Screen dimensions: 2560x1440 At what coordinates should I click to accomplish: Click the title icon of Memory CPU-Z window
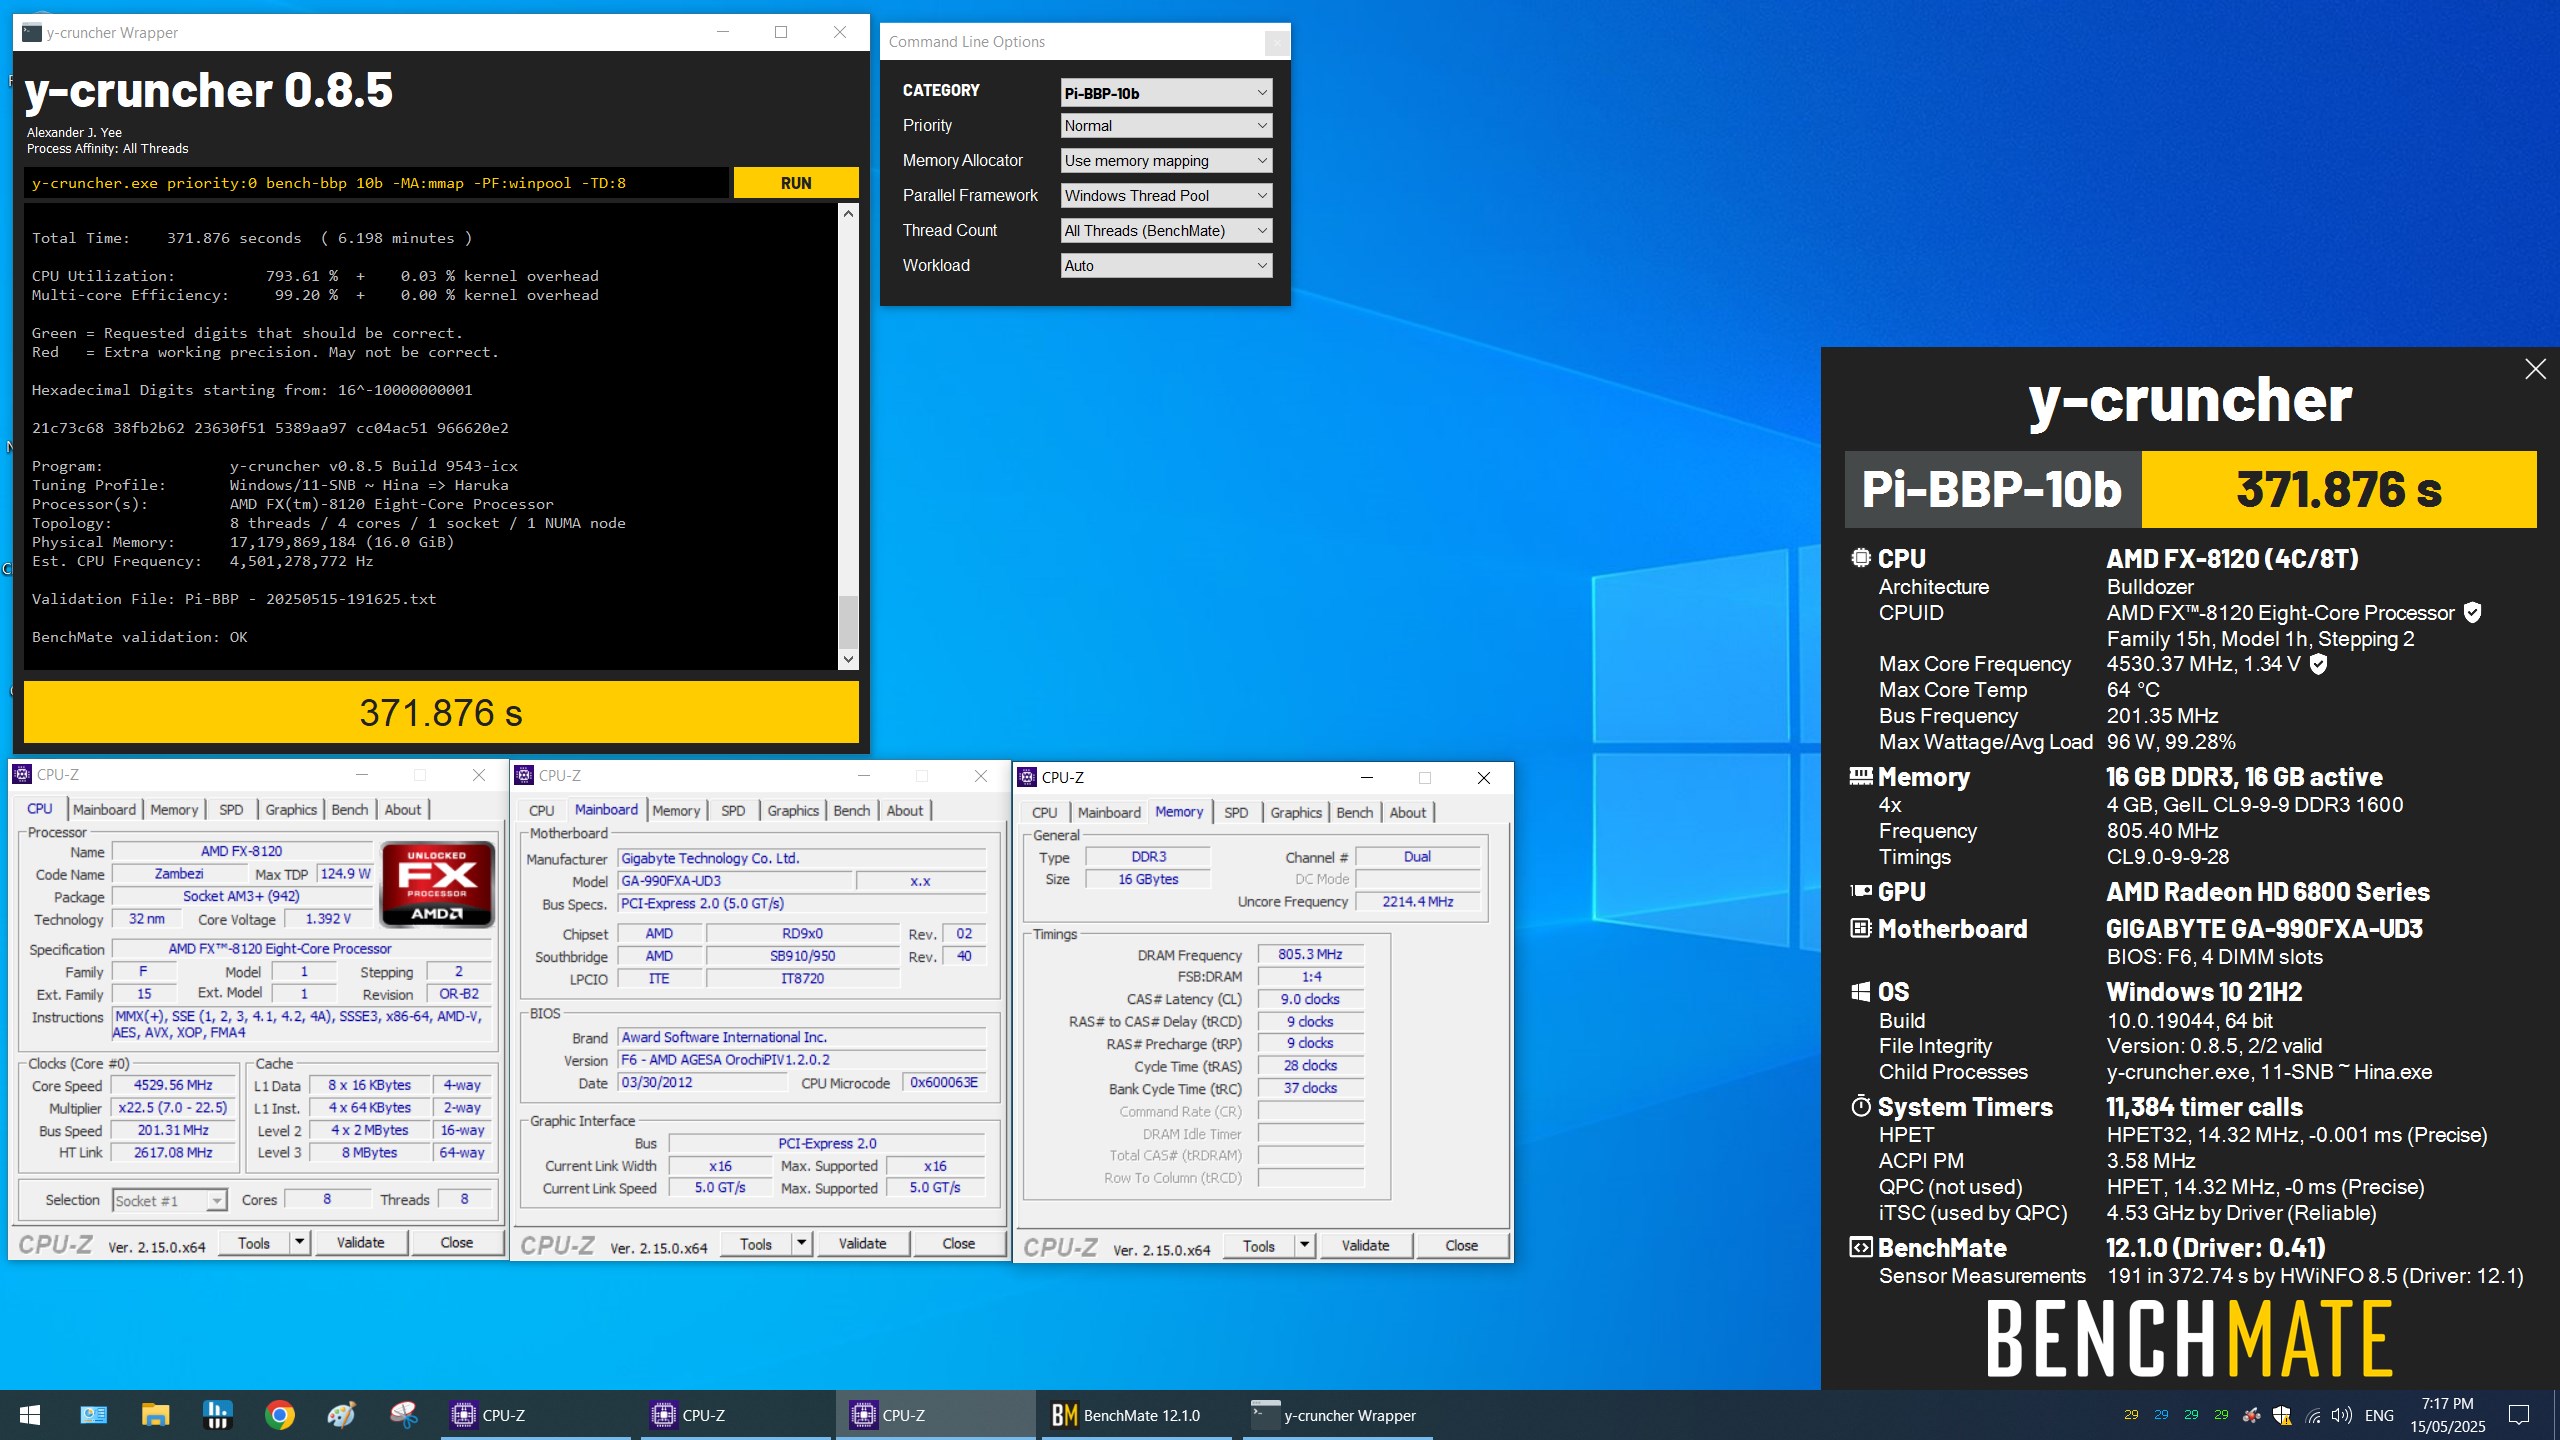point(1027,777)
